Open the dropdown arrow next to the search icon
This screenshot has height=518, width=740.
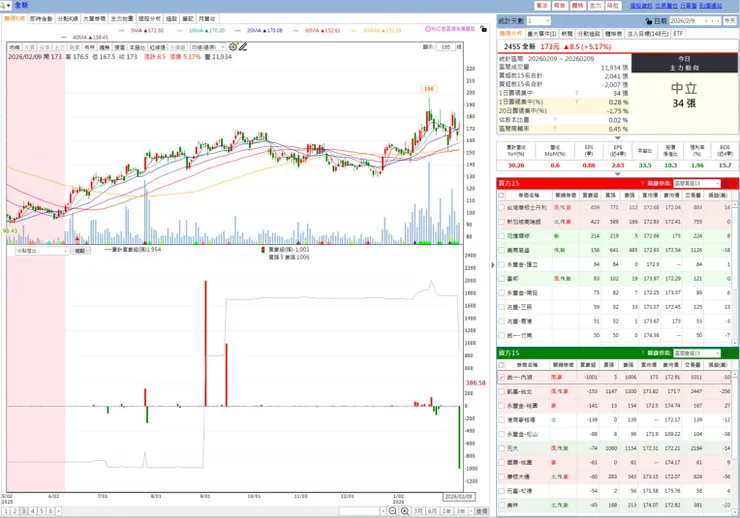(x=9, y=5)
